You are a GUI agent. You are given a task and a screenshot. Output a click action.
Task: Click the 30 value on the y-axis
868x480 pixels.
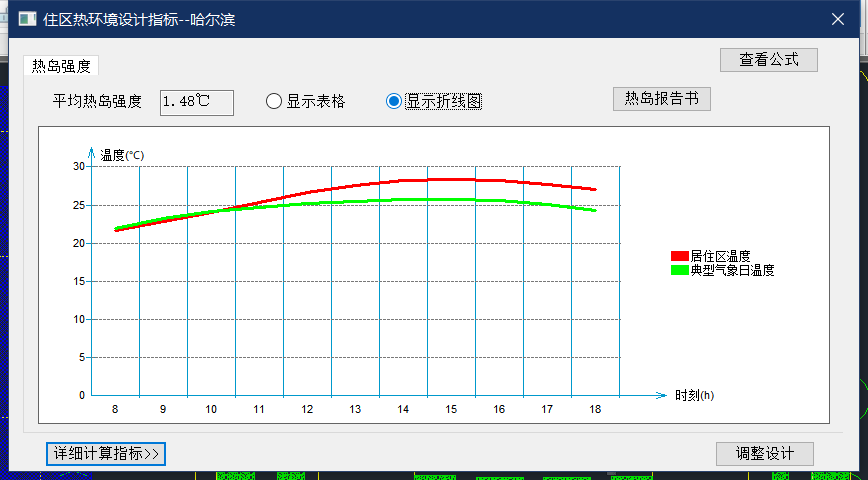click(79, 167)
